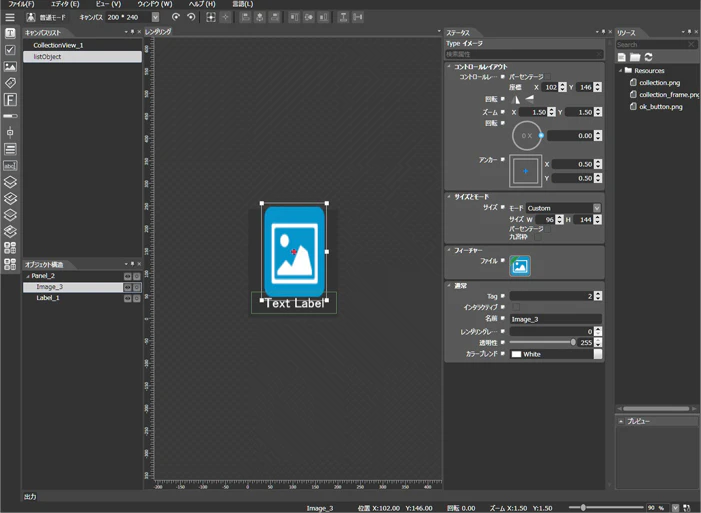Click the zoom slider in status bar
701x513 pixels.
(606, 508)
